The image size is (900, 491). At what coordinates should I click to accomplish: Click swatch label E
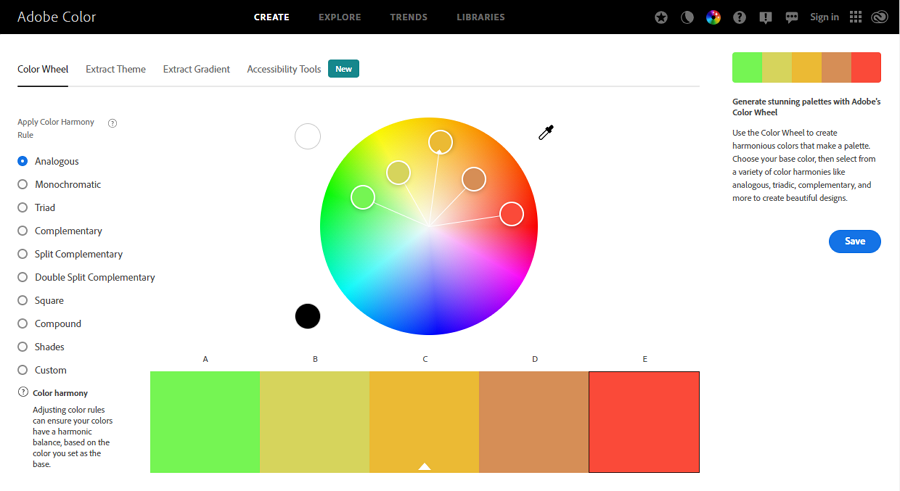(645, 359)
